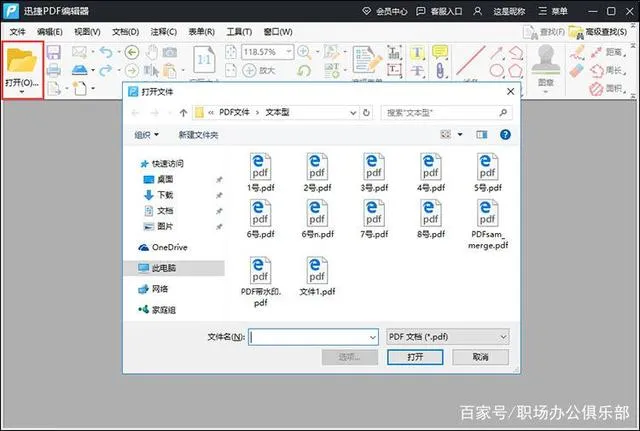
Task: Click the actual size 1:1 page icon
Action: click(204, 60)
